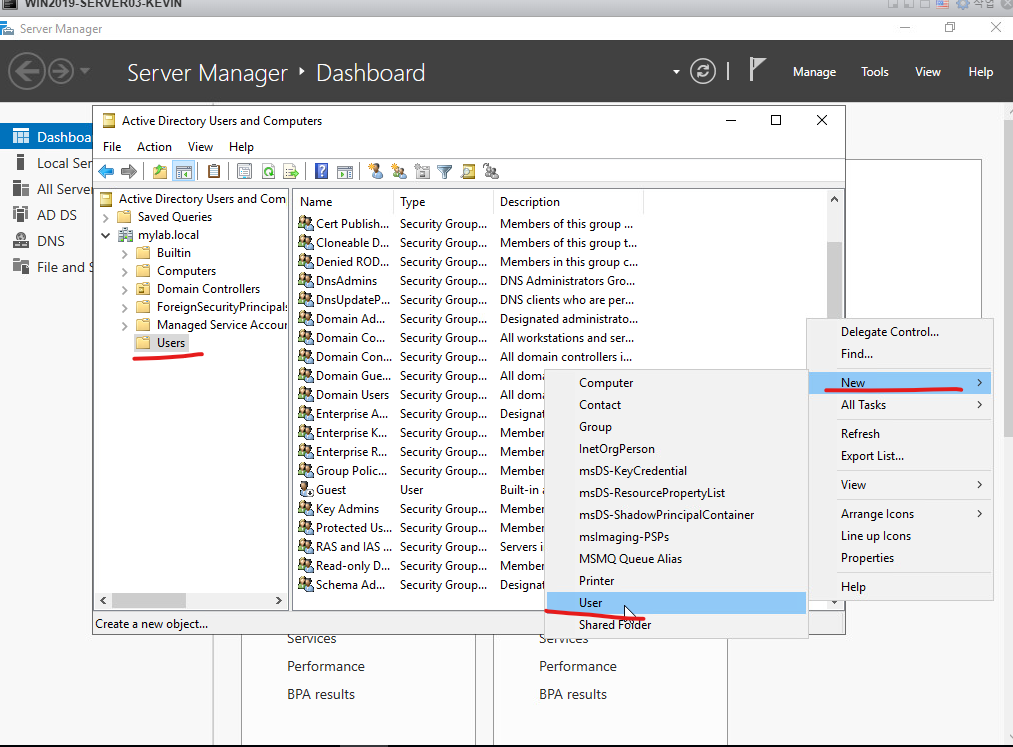This screenshot has height=747, width=1013.
Task: Click the tree pane horizontal scrollbar thumb
Action: coord(149,600)
